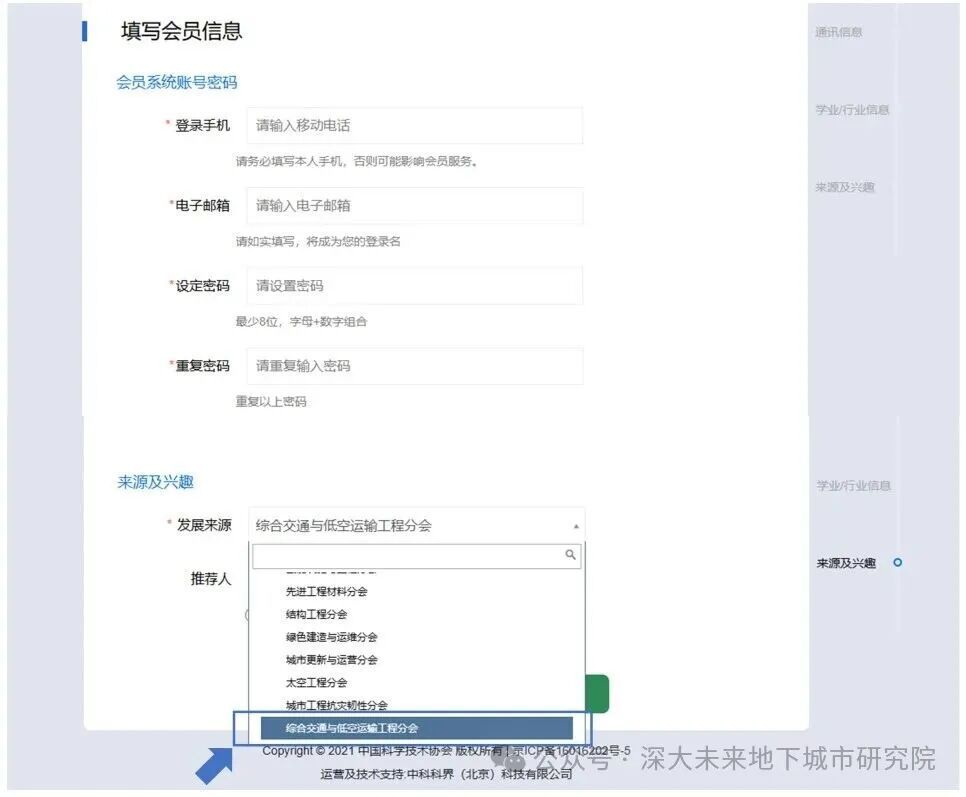Click the 登录手机 phone input field
966x797 pixels.
pyautogui.click(x=414, y=126)
